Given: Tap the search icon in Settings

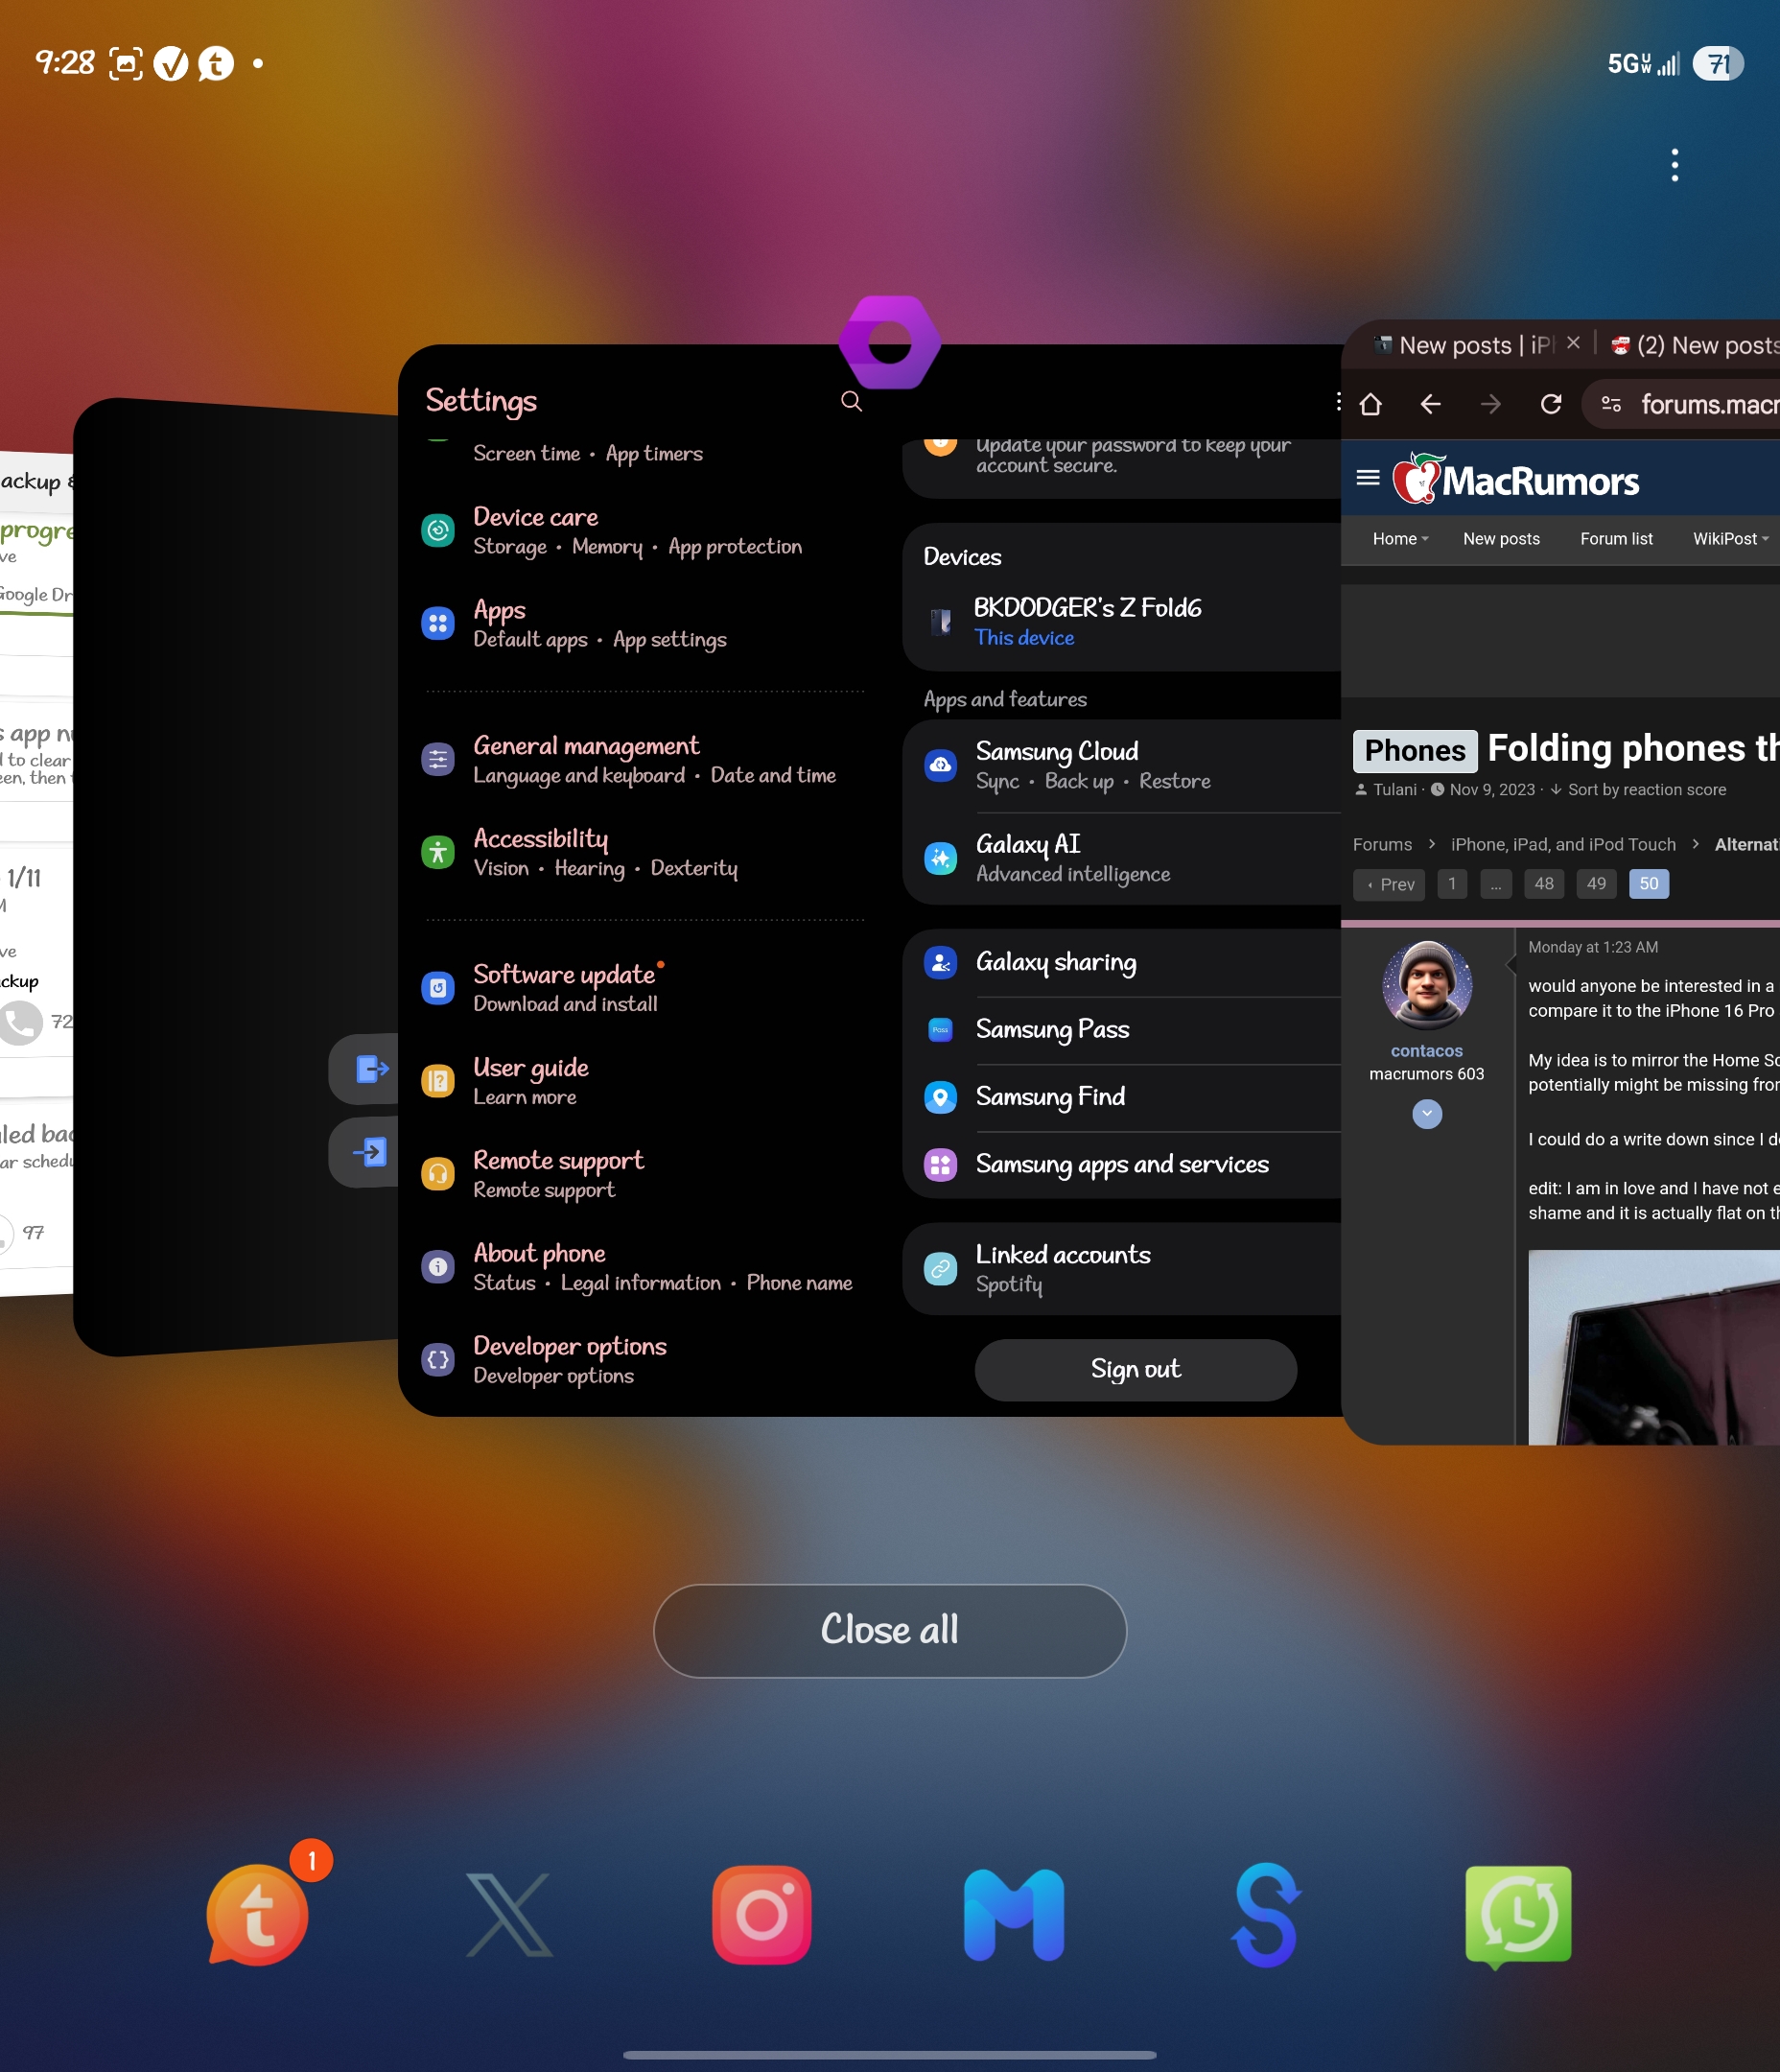Looking at the screenshot, I should point(851,401).
